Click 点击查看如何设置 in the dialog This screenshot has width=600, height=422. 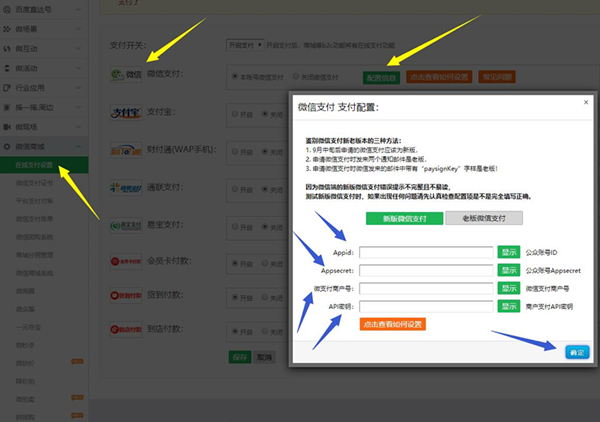393,324
